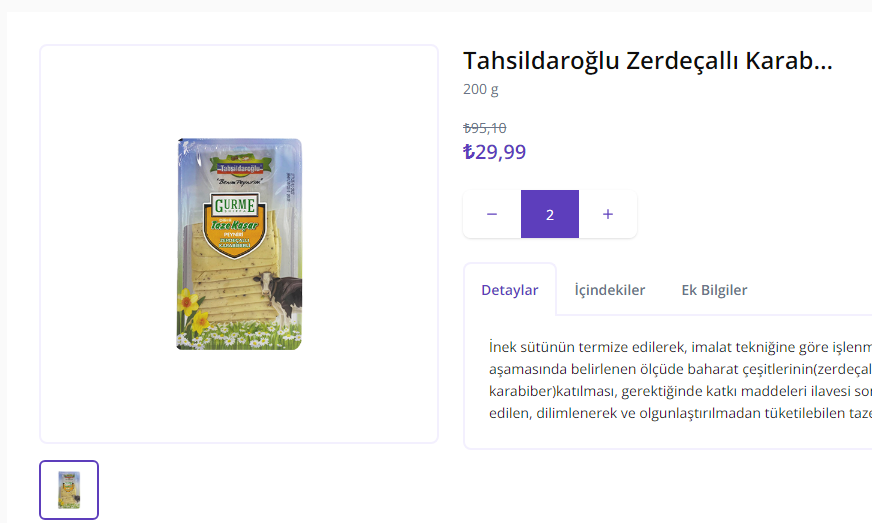This screenshot has width=872, height=523.
Task: Switch to the Ek Bilgiler tab
Action: (x=714, y=290)
